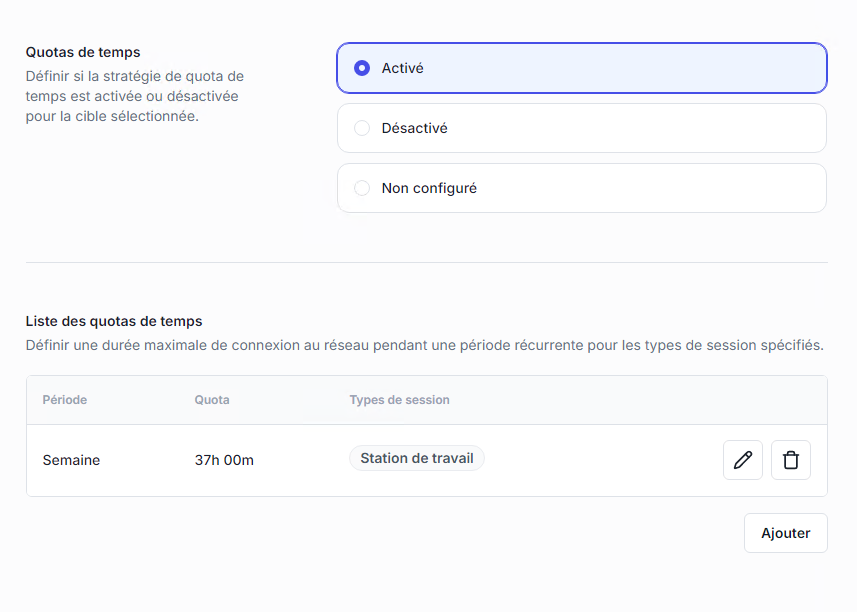Click the horizontal divider between sections
Screen dimensions: 857x612
point(427,262)
